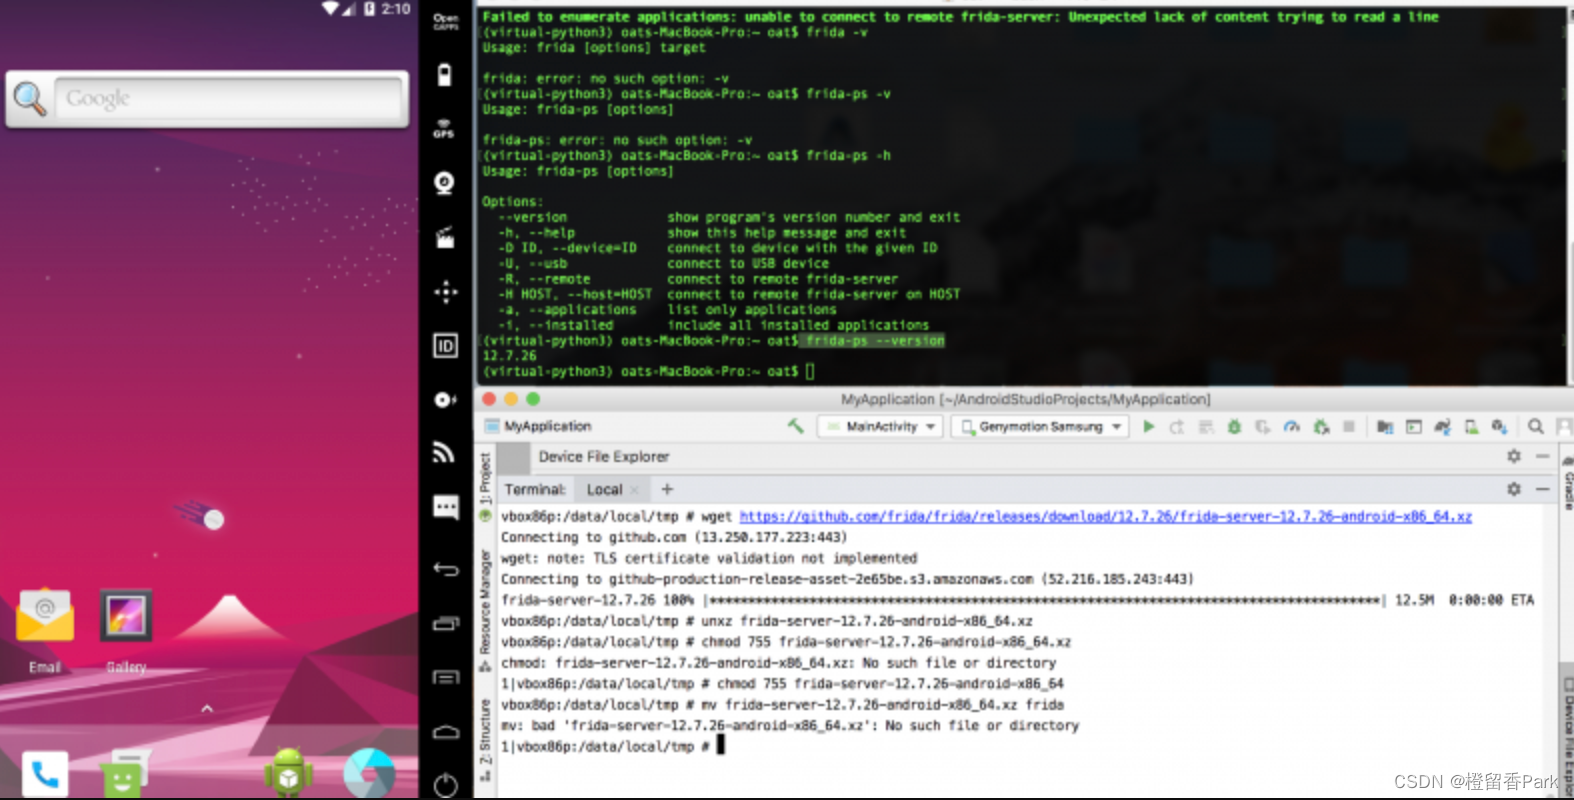
Task: Open GPS widget in Genymotion sidebar
Action: pyautogui.click(x=445, y=129)
